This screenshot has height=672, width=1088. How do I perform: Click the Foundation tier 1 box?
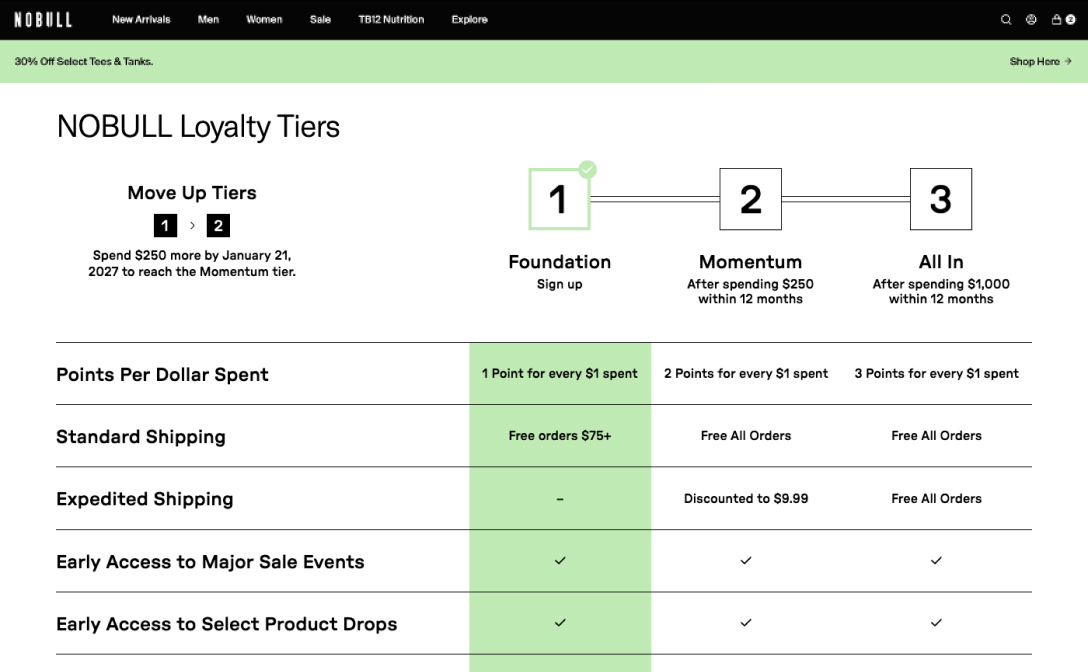coord(559,199)
